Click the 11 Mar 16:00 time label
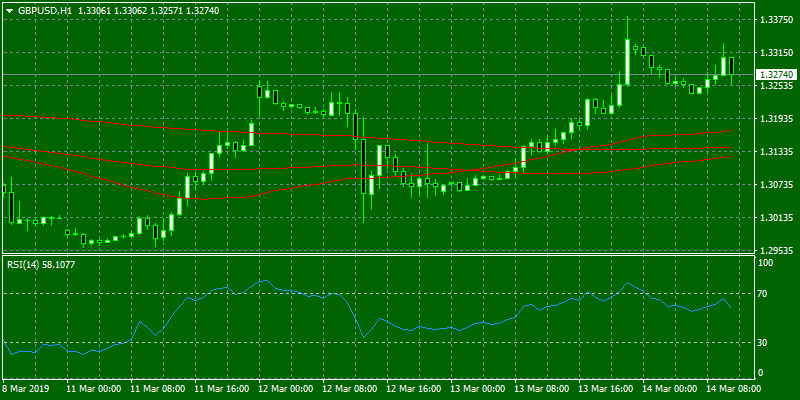The image size is (800, 400). (222, 389)
